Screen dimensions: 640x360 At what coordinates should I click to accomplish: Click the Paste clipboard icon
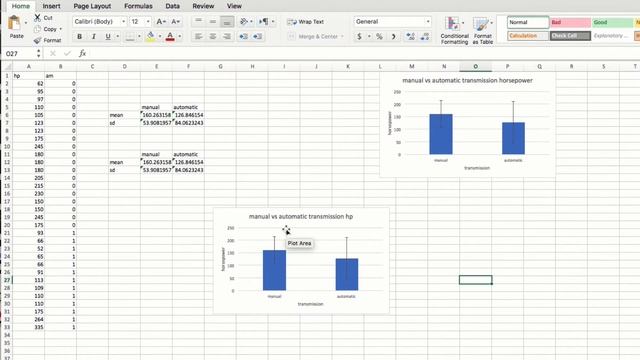[x=15, y=23]
